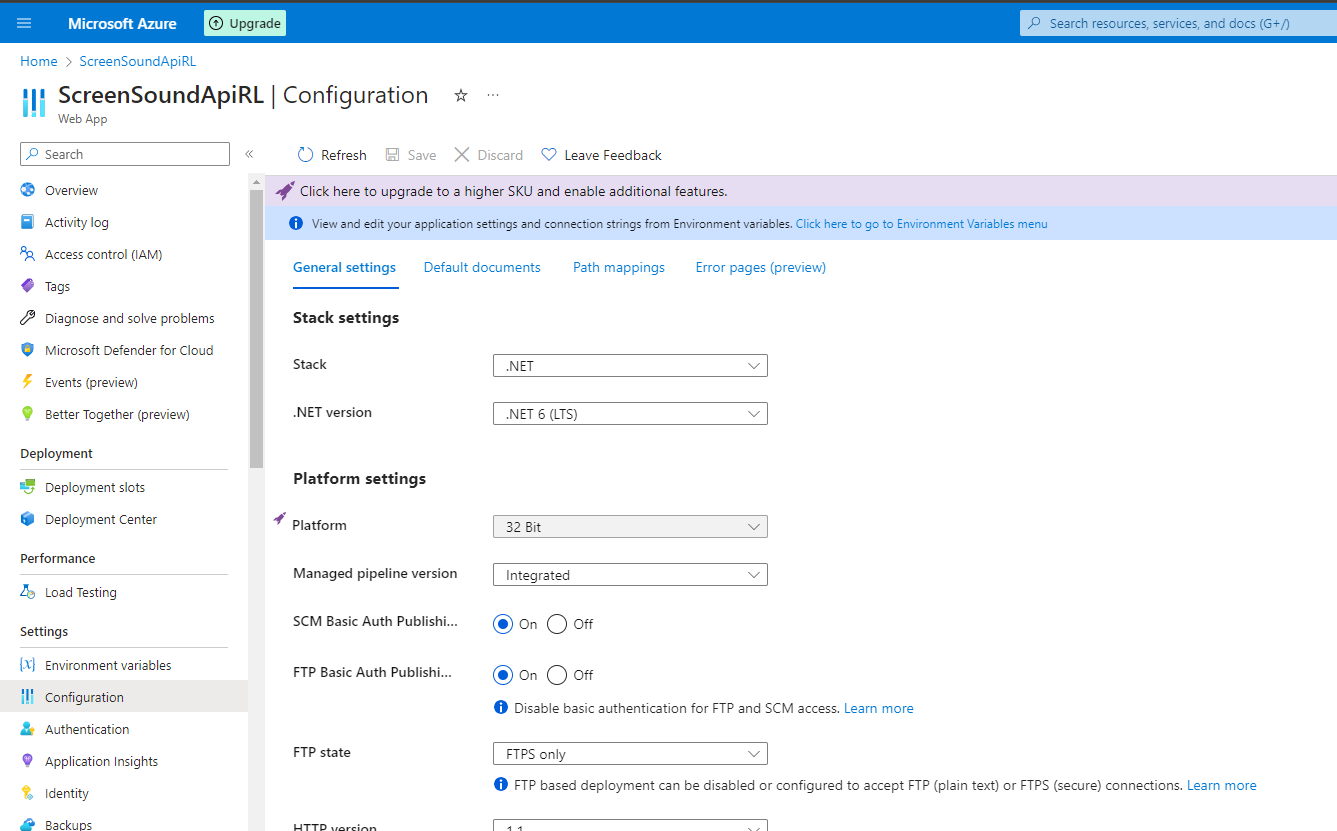Click the Access control people icon
This screenshot has height=831, width=1337.
click(x=27, y=254)
